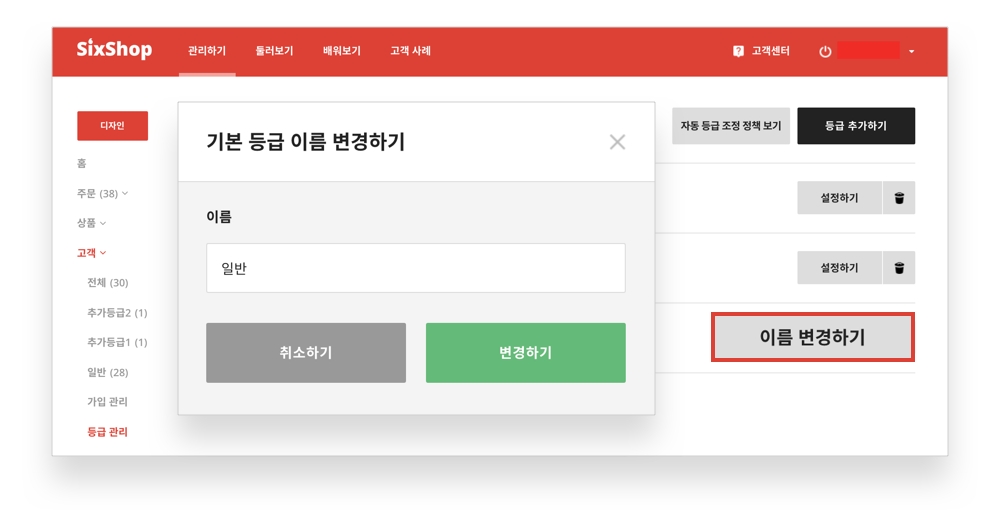The image size is (1000, 522).
Task: Click the 이름 text input field
Action: pos(415,268)
